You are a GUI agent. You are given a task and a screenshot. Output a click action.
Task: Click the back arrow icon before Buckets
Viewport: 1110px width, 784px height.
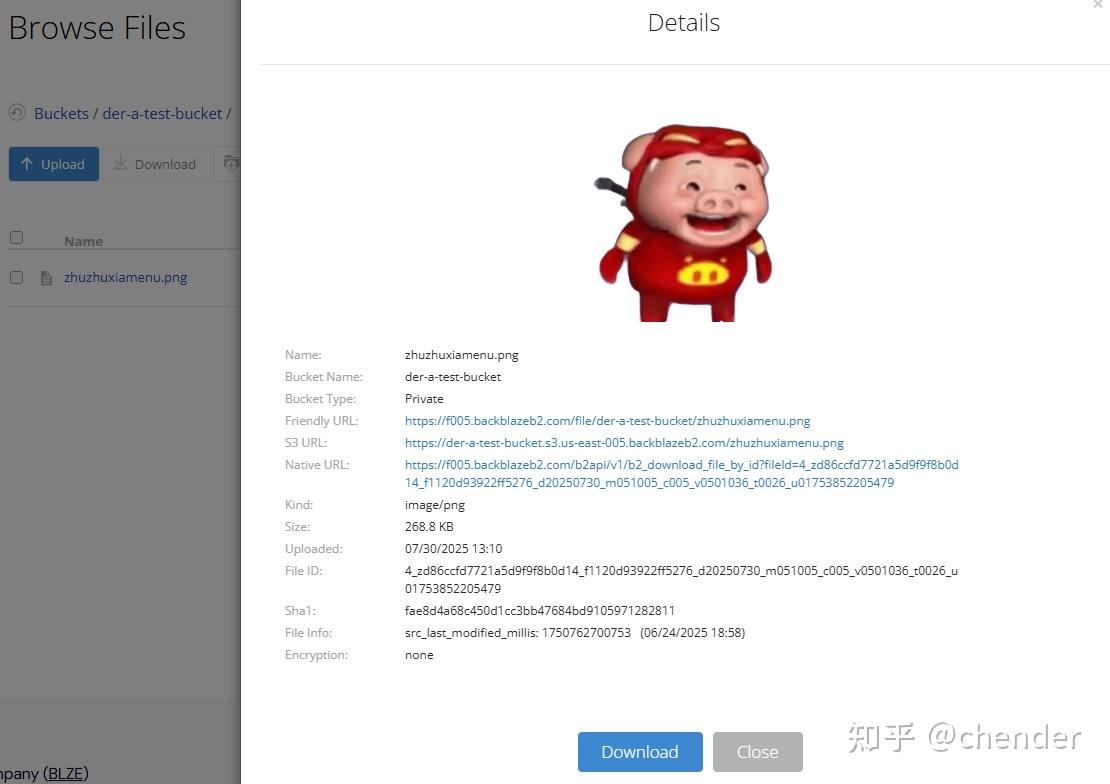17,113
